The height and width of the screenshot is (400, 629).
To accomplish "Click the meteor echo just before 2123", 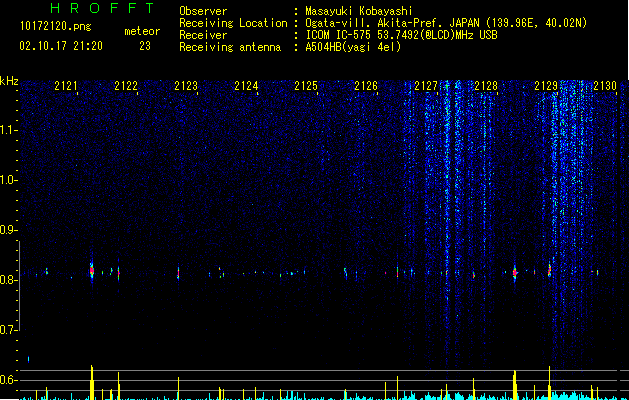I will tap(178, 273).
